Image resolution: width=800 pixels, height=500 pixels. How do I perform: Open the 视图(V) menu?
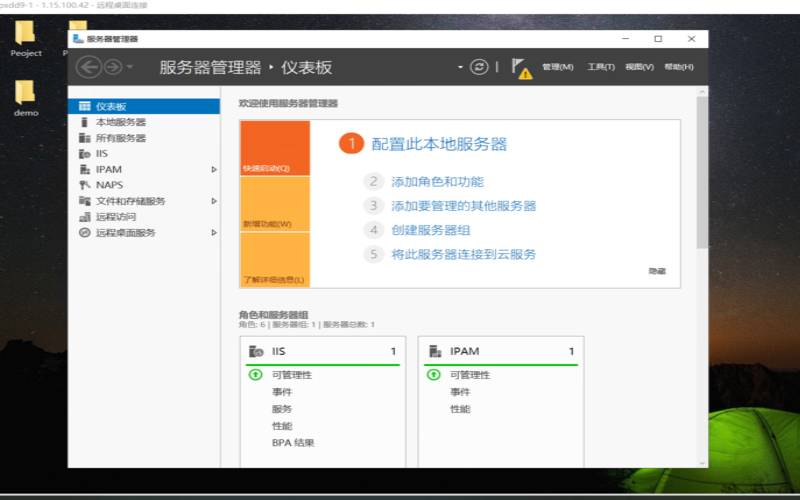[639, 67]
